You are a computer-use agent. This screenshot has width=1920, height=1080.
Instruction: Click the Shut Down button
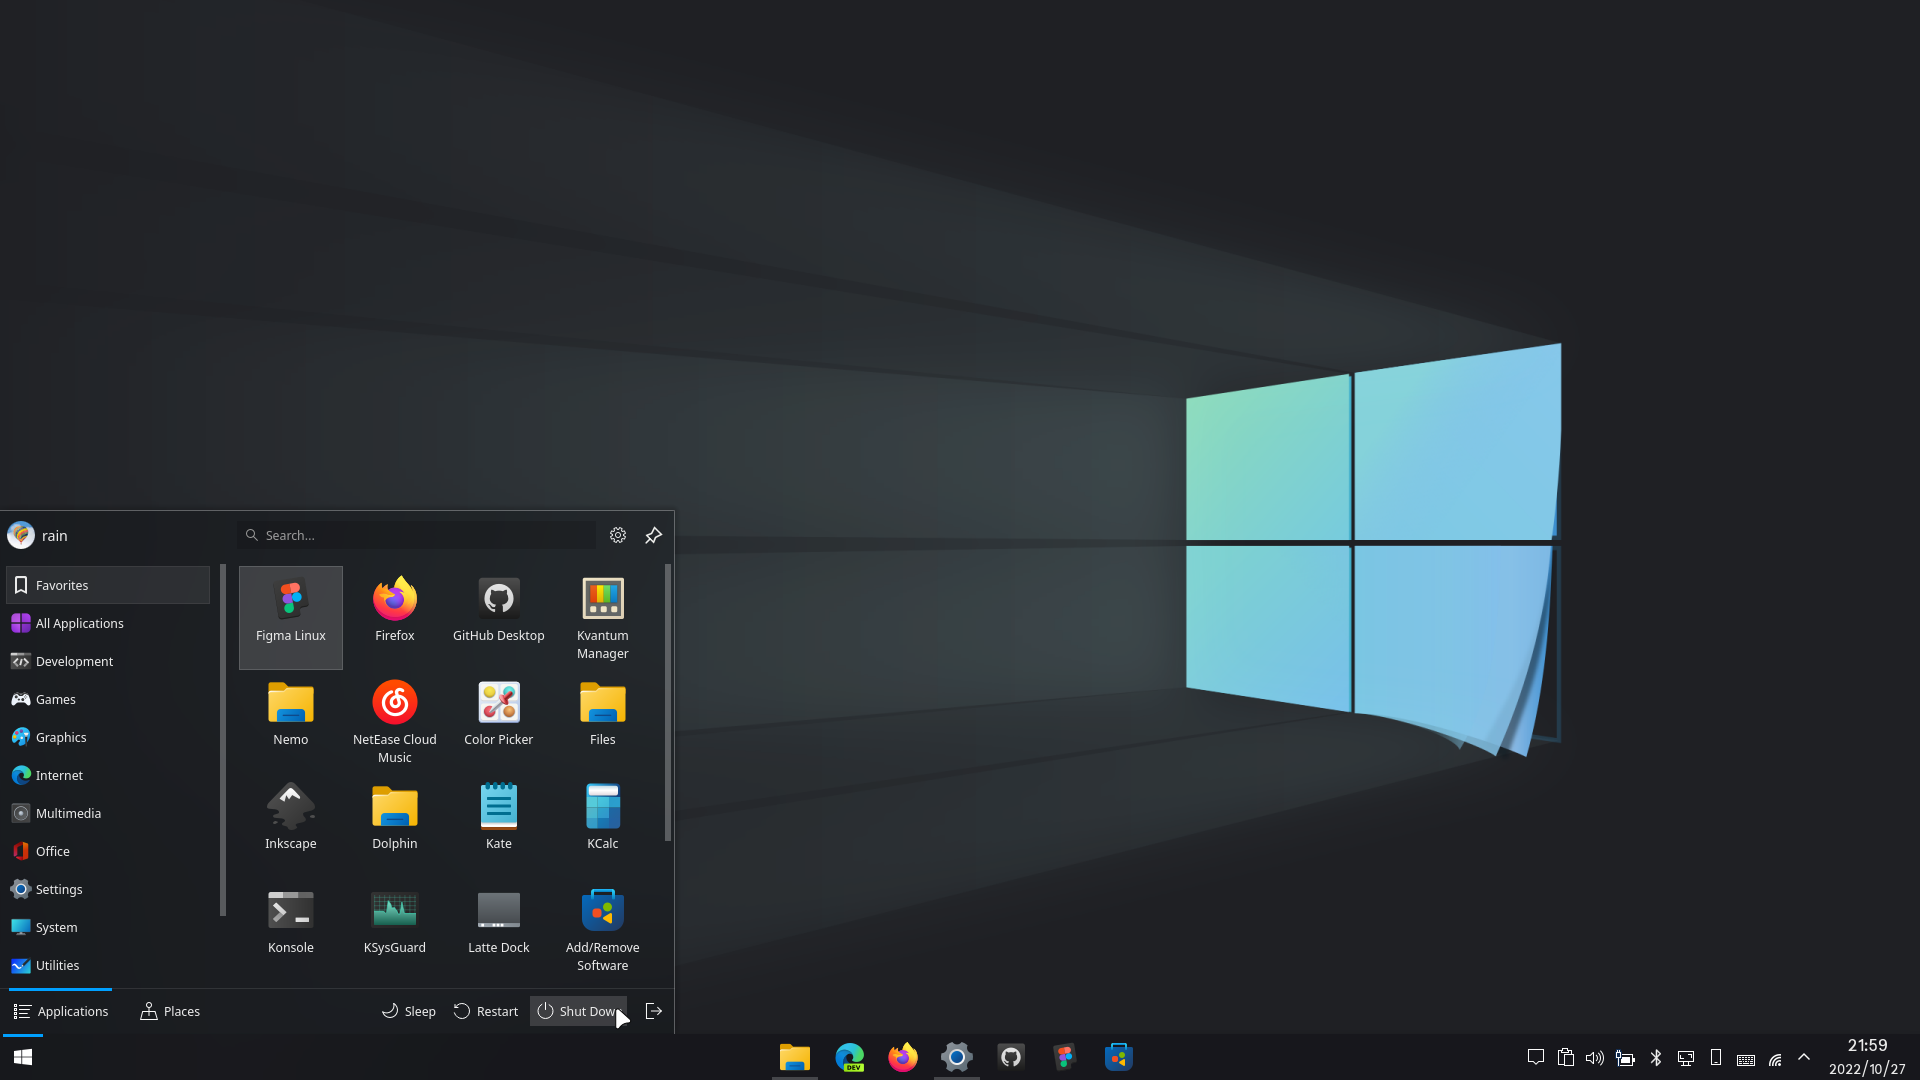(x=578, y=1011)
